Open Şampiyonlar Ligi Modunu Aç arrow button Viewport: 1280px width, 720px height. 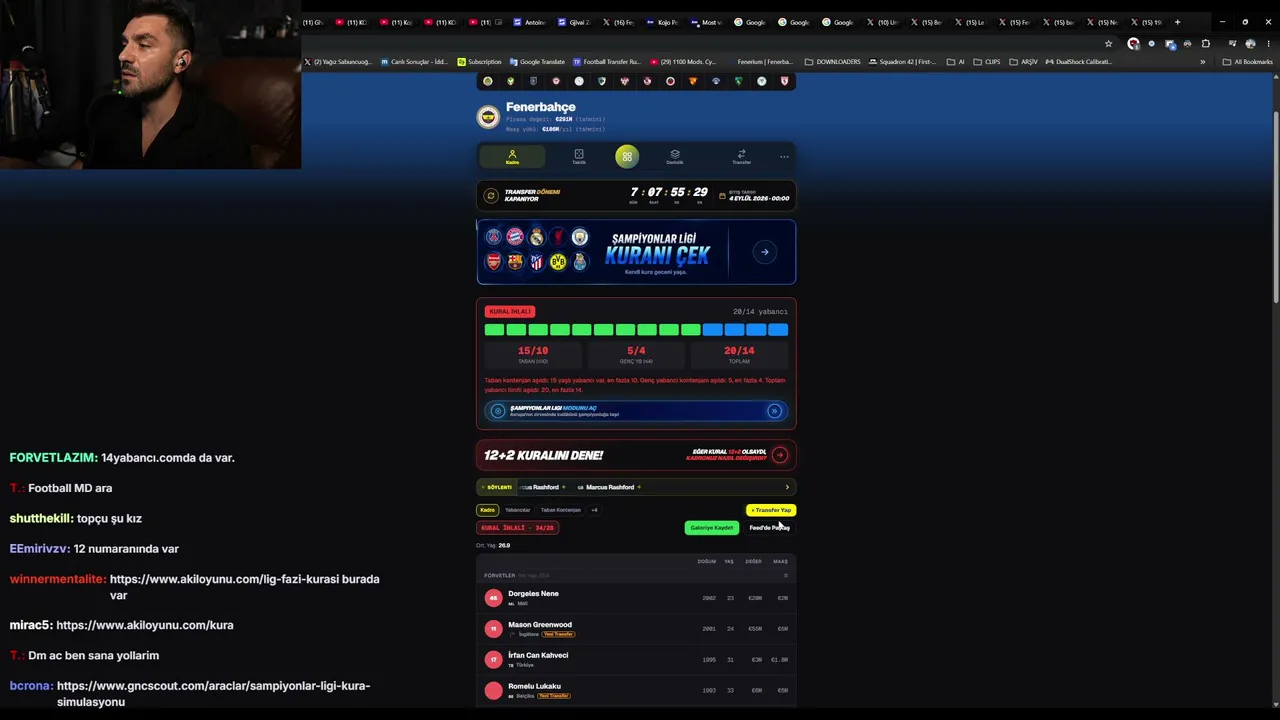pyautogui.click(x=774, y=411)
